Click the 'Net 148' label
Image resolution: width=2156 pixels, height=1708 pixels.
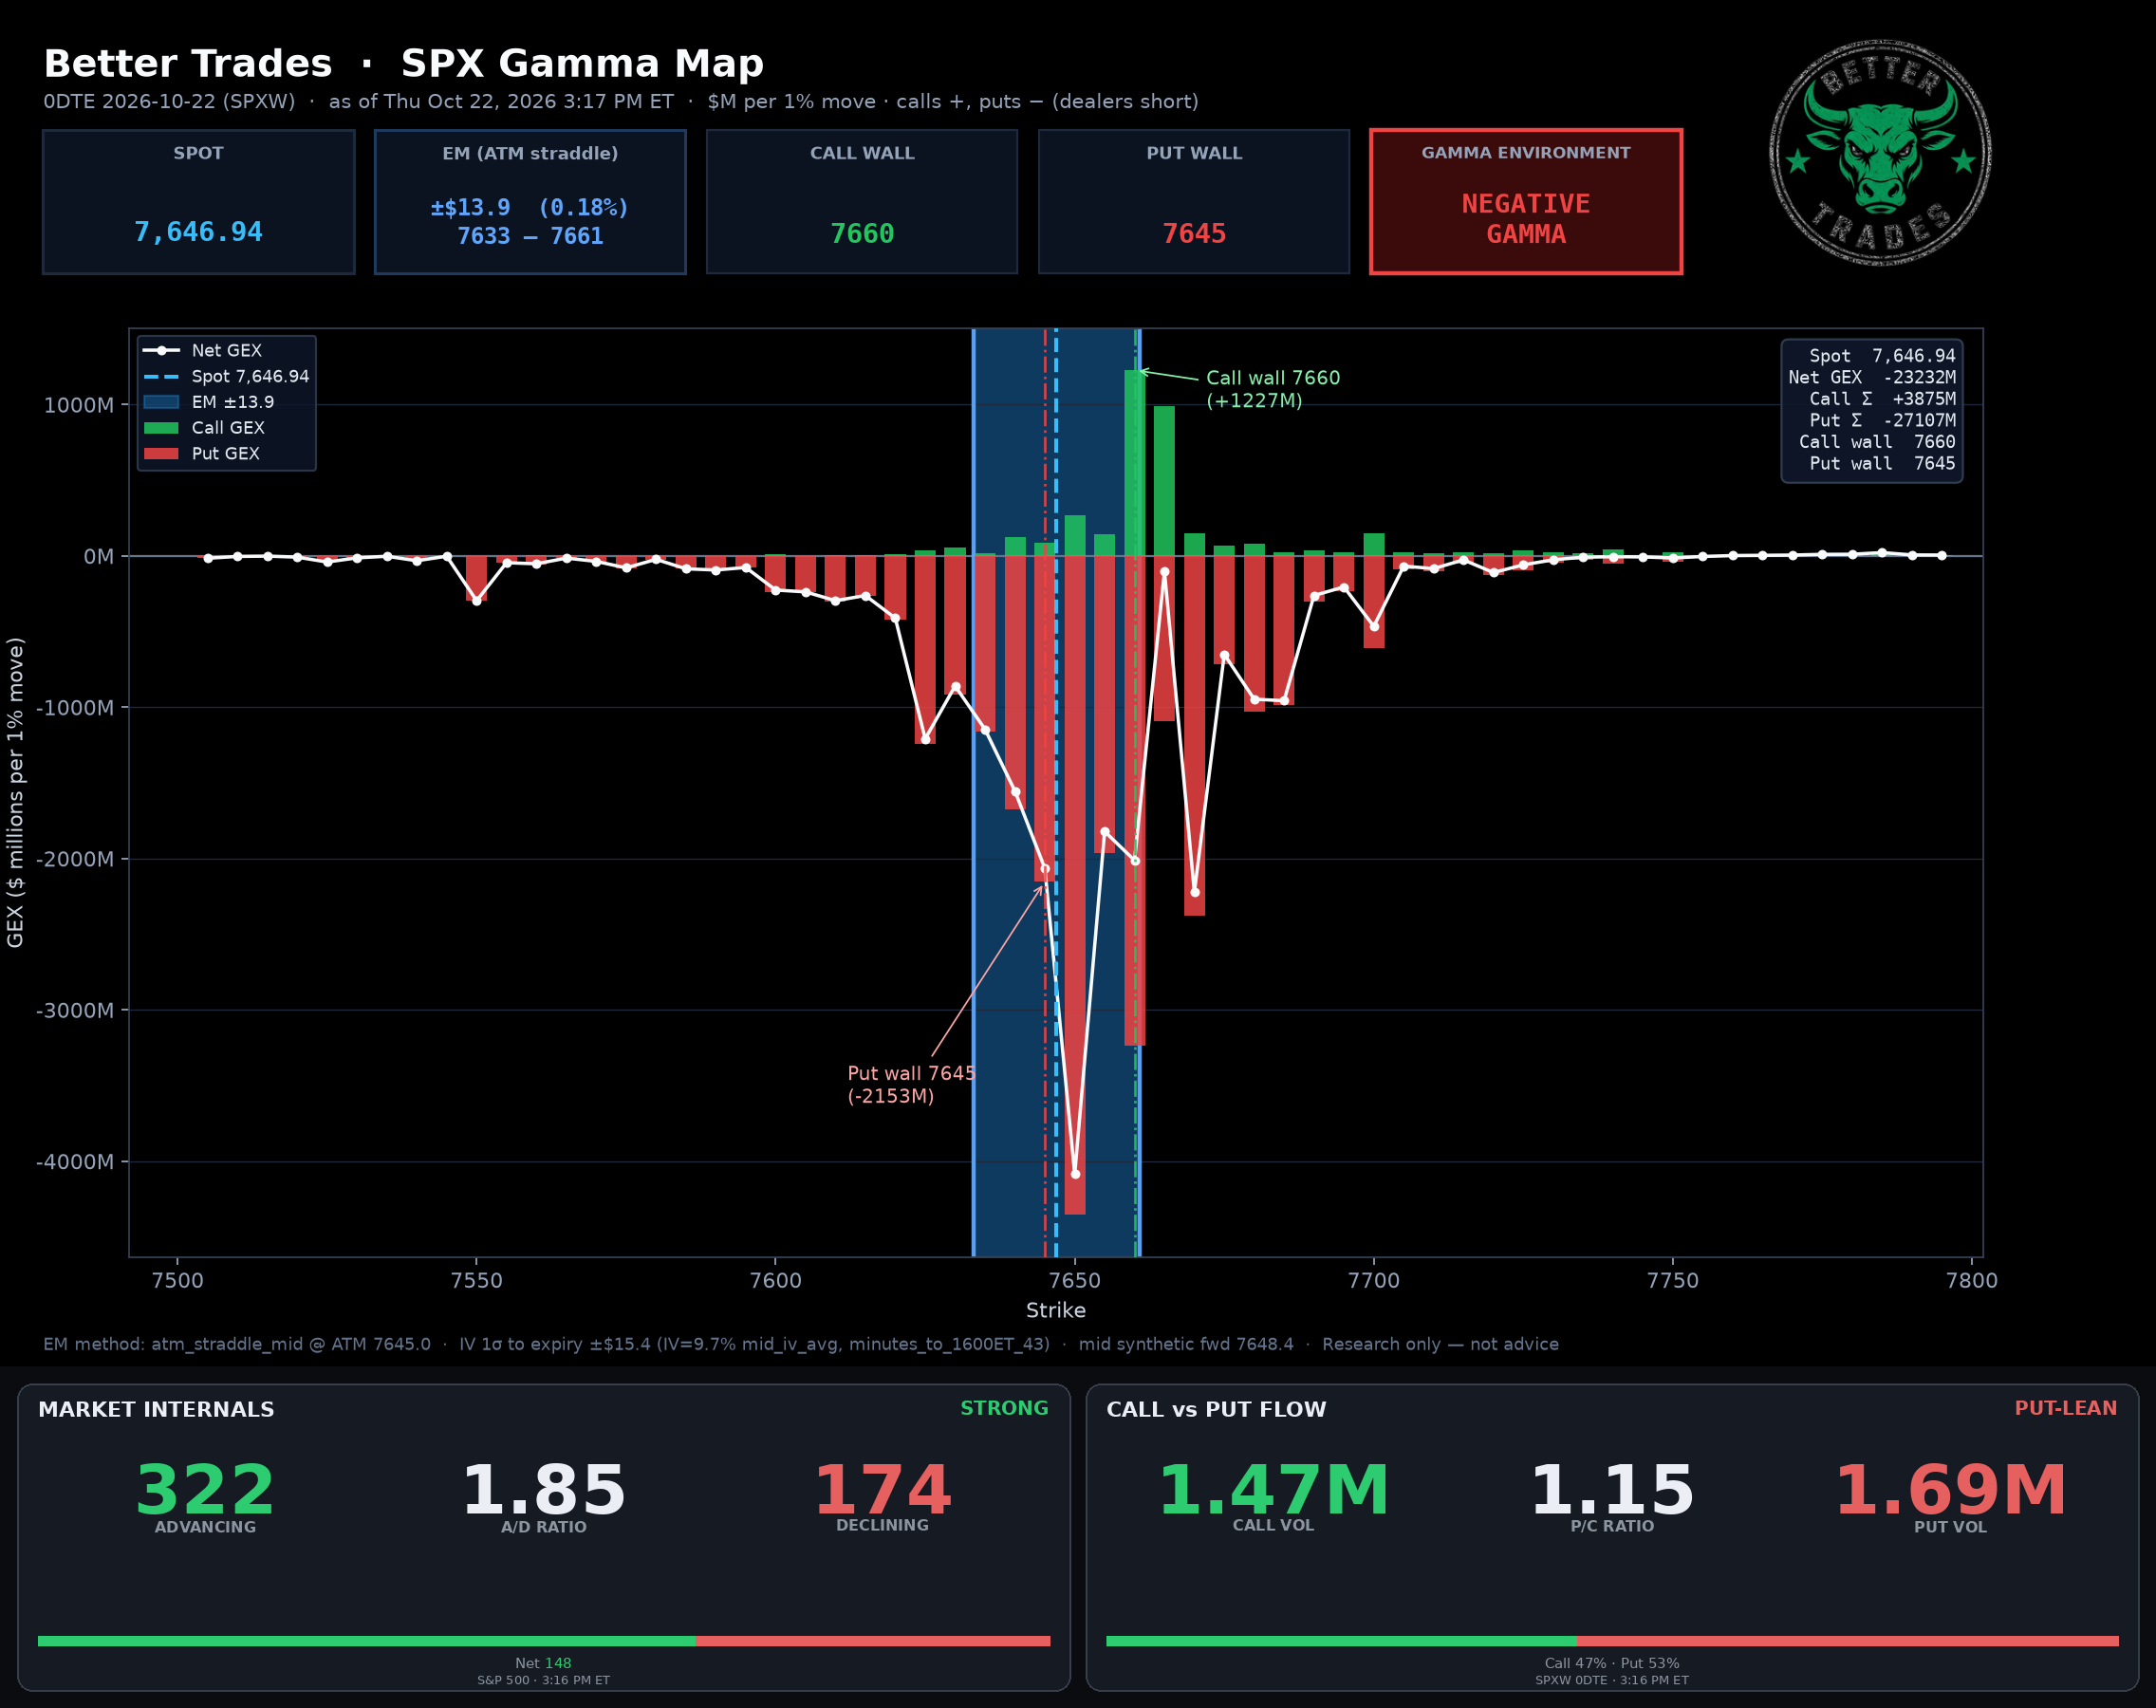pos(543,1663)
